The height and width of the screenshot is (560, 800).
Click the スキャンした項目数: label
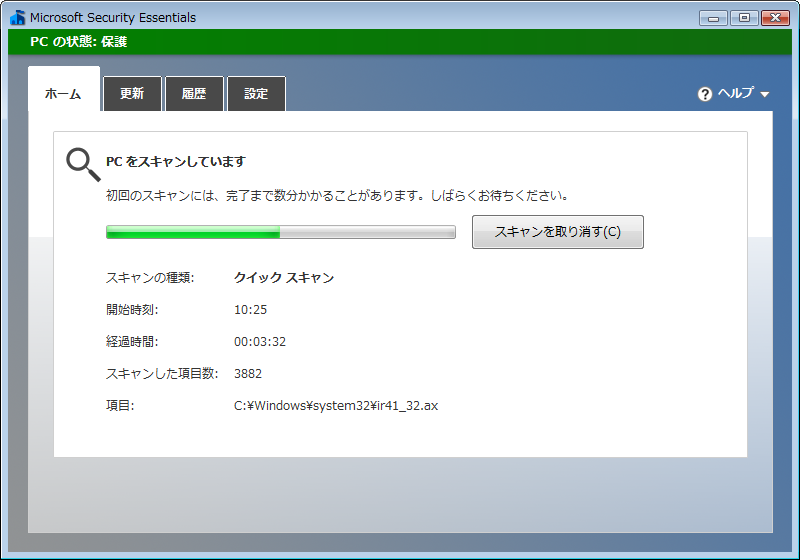coord(162,374)
